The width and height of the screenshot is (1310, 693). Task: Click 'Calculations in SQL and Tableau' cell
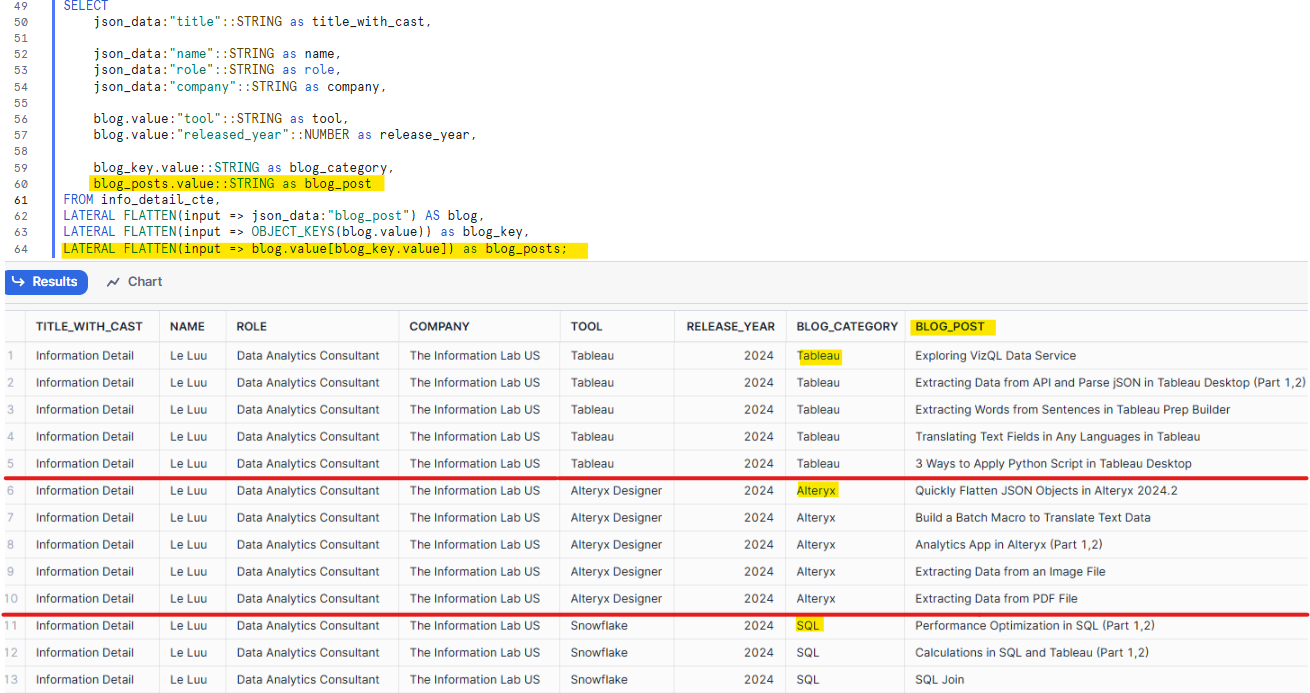[x=1031, y=653]
